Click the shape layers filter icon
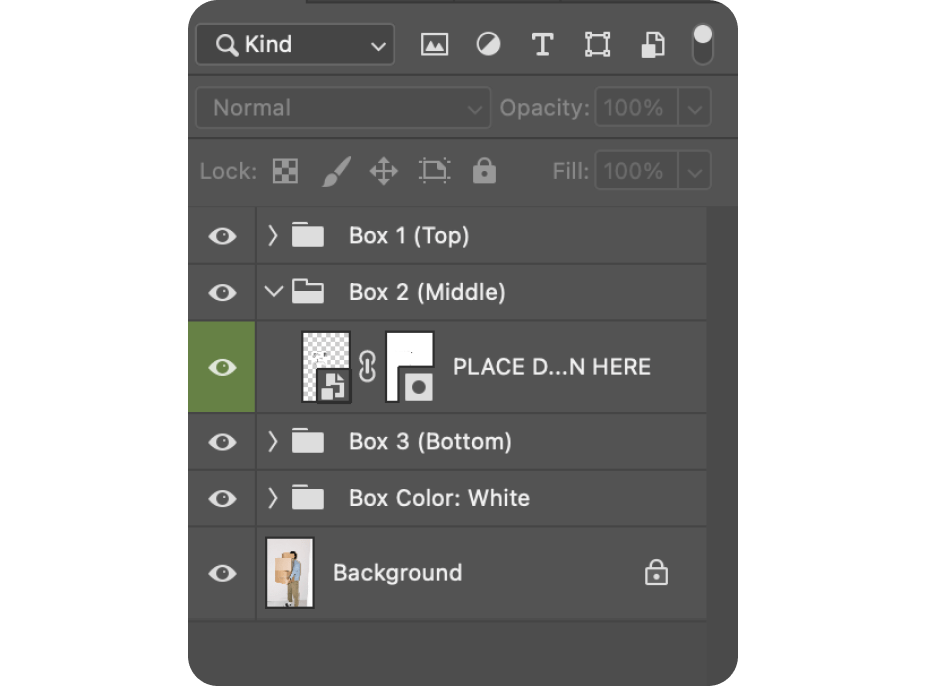 point(597,44)
